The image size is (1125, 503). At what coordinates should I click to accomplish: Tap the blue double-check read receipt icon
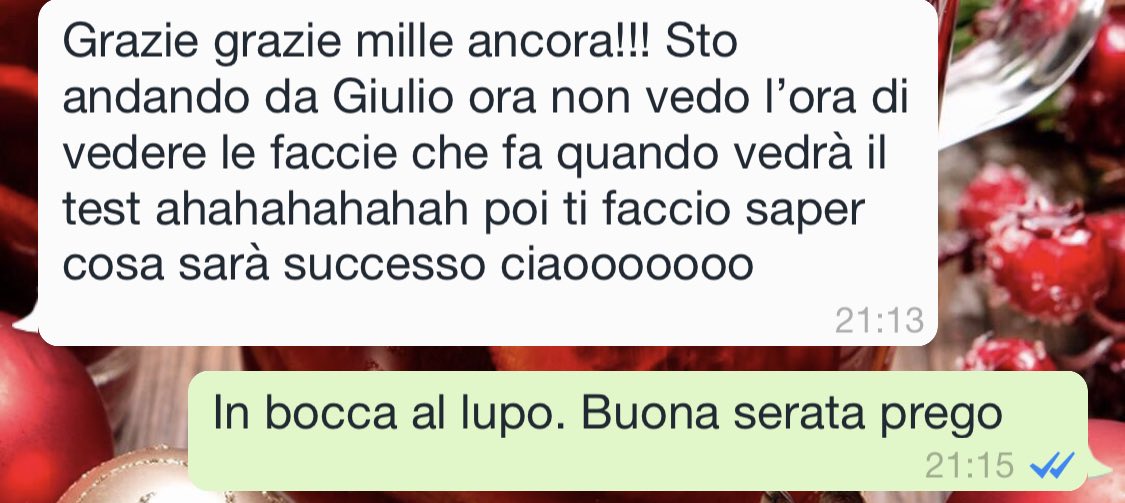[x=1052, y=465]
